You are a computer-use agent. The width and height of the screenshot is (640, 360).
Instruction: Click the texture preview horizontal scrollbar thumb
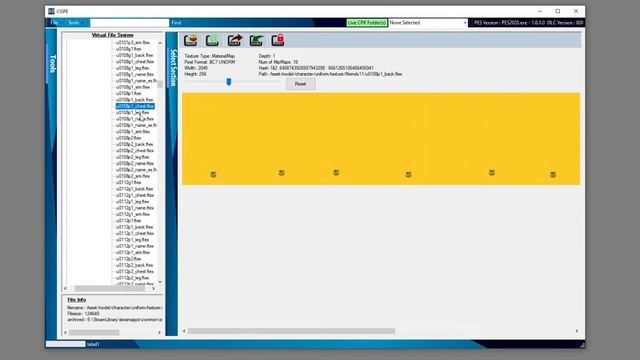[291, 331]
